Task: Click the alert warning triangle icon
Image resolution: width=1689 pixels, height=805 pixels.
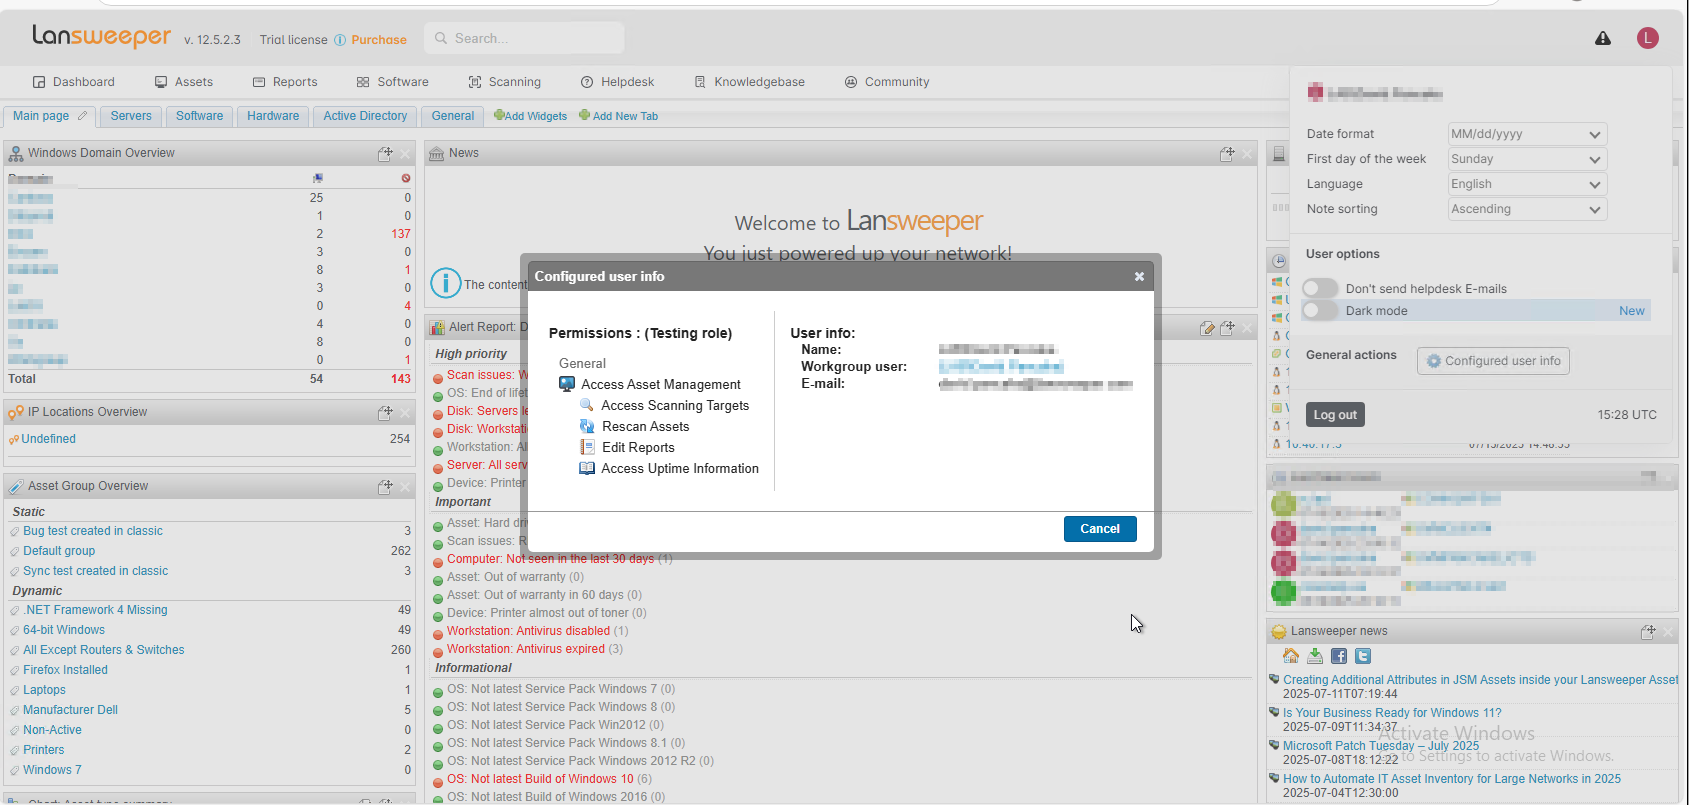Action: [x=1603, y=39]
